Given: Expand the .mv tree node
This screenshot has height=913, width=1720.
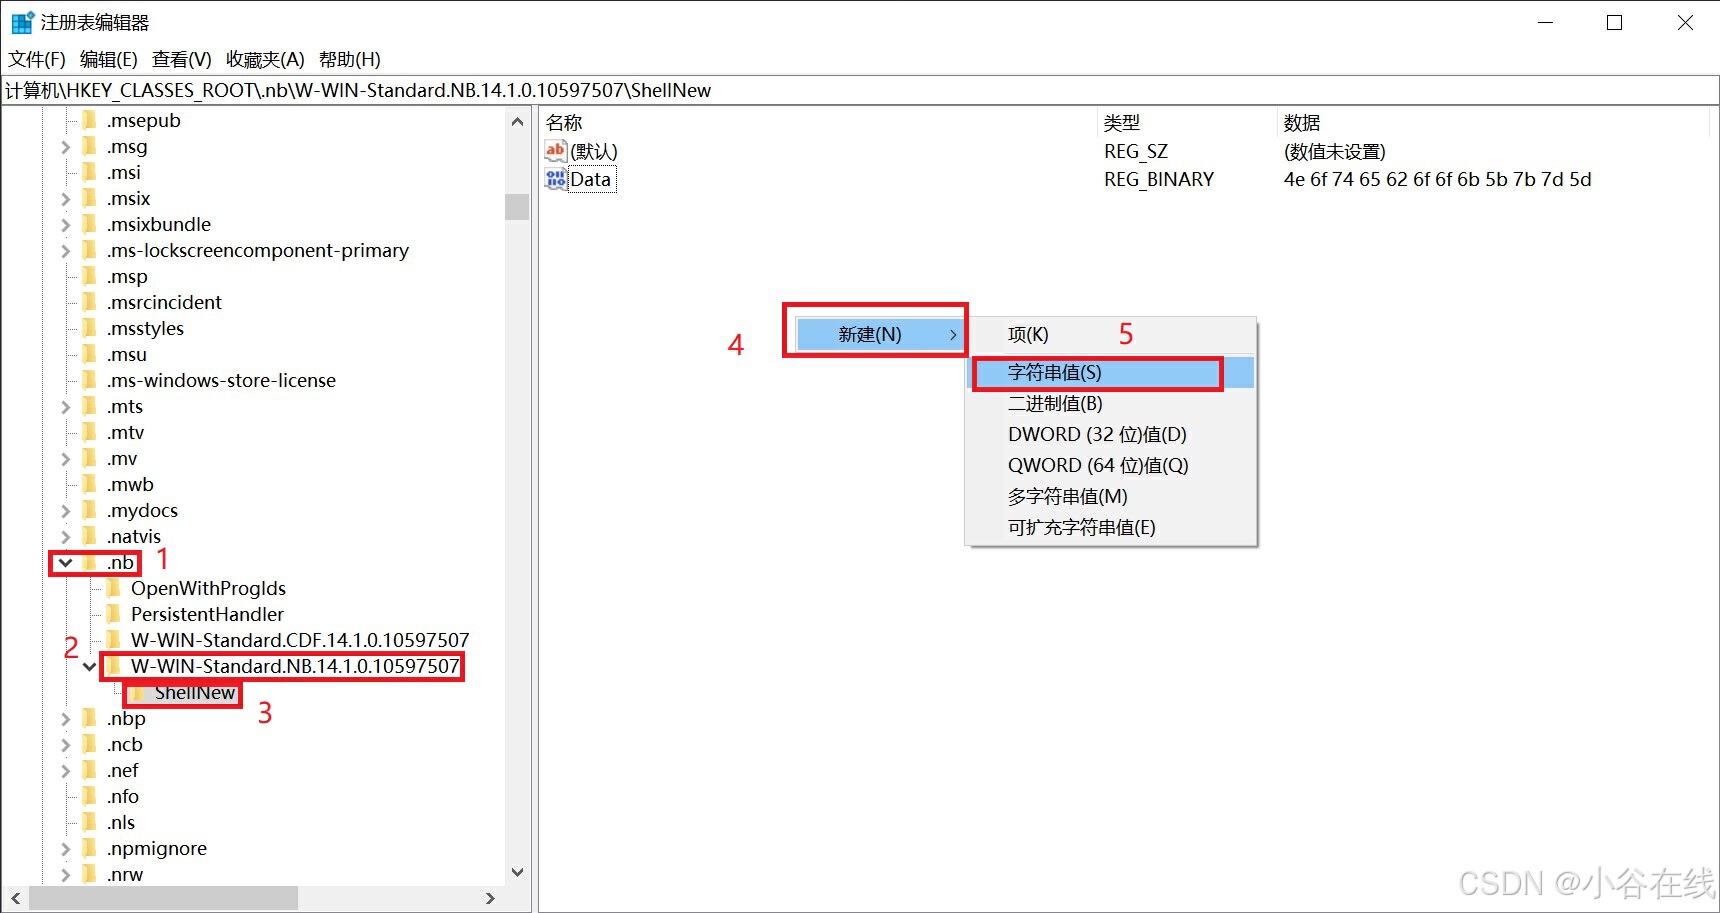Looking at the screenshot, I should [x=66, y=458].
